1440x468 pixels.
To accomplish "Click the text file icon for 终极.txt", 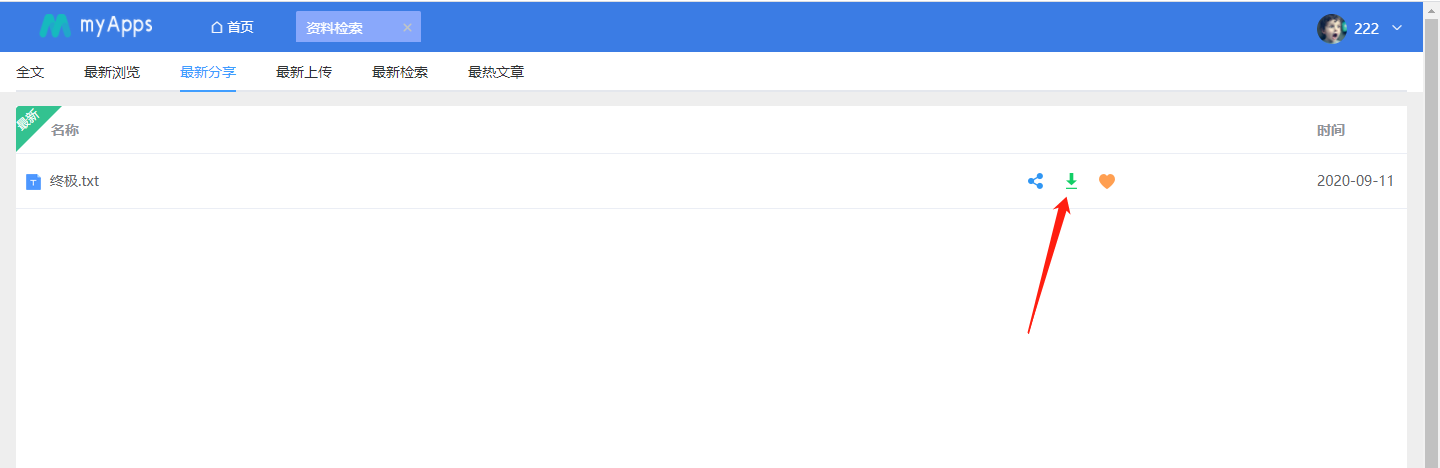I will (x=33, y=182).
